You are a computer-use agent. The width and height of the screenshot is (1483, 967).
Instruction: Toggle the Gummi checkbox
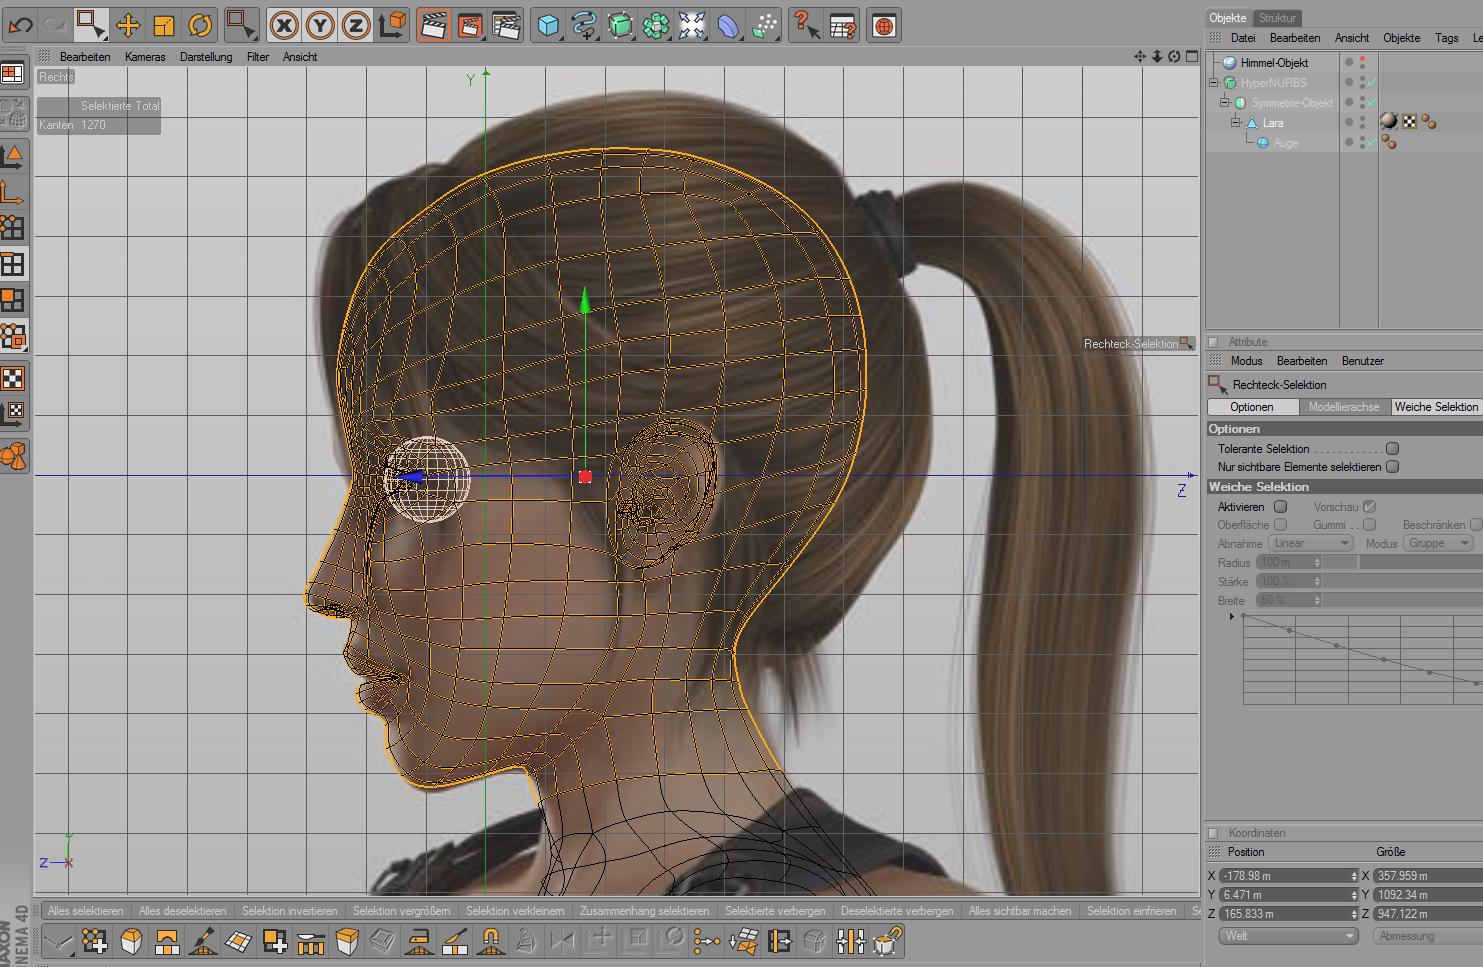[x=1369, y=525]
